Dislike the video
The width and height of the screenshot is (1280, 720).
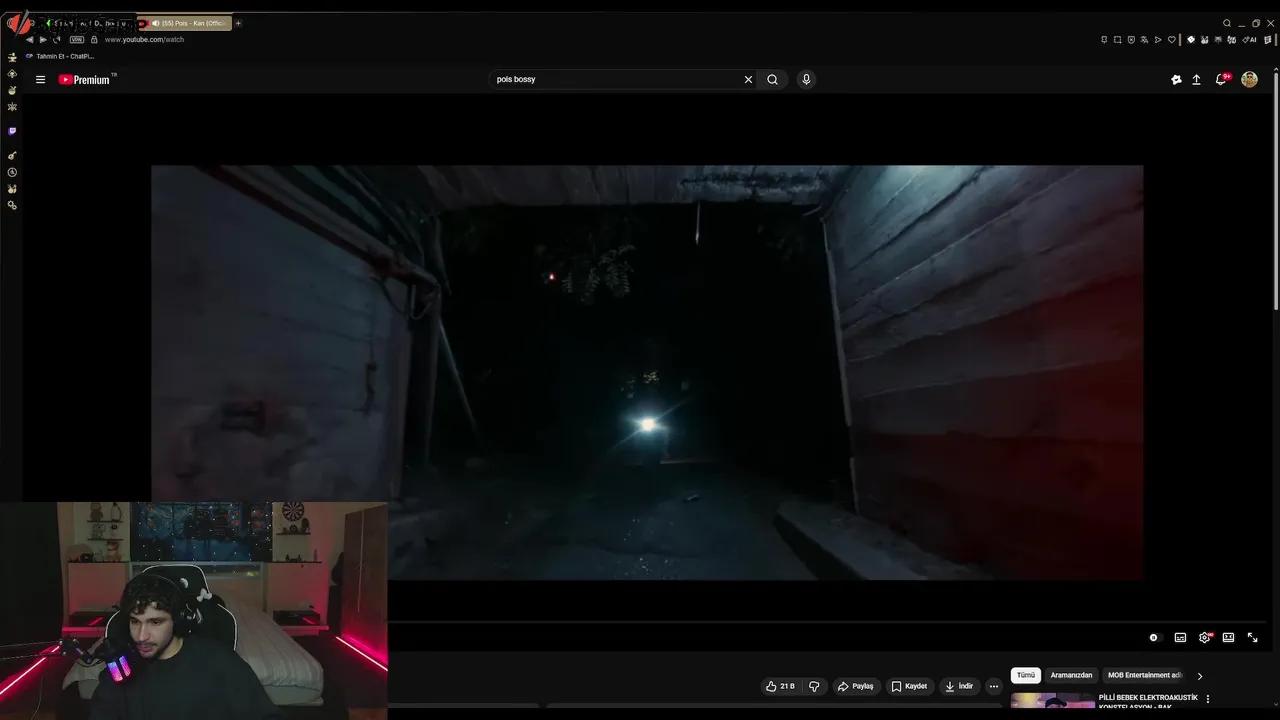814,686
